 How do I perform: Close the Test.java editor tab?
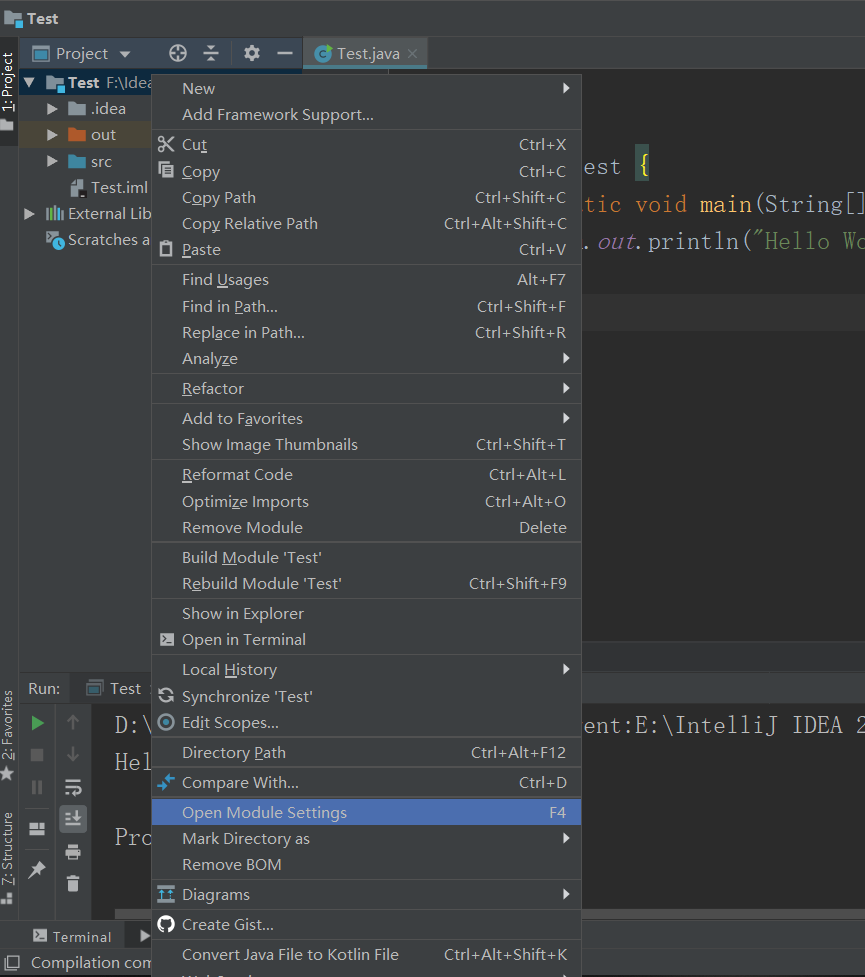pos(412,54)
